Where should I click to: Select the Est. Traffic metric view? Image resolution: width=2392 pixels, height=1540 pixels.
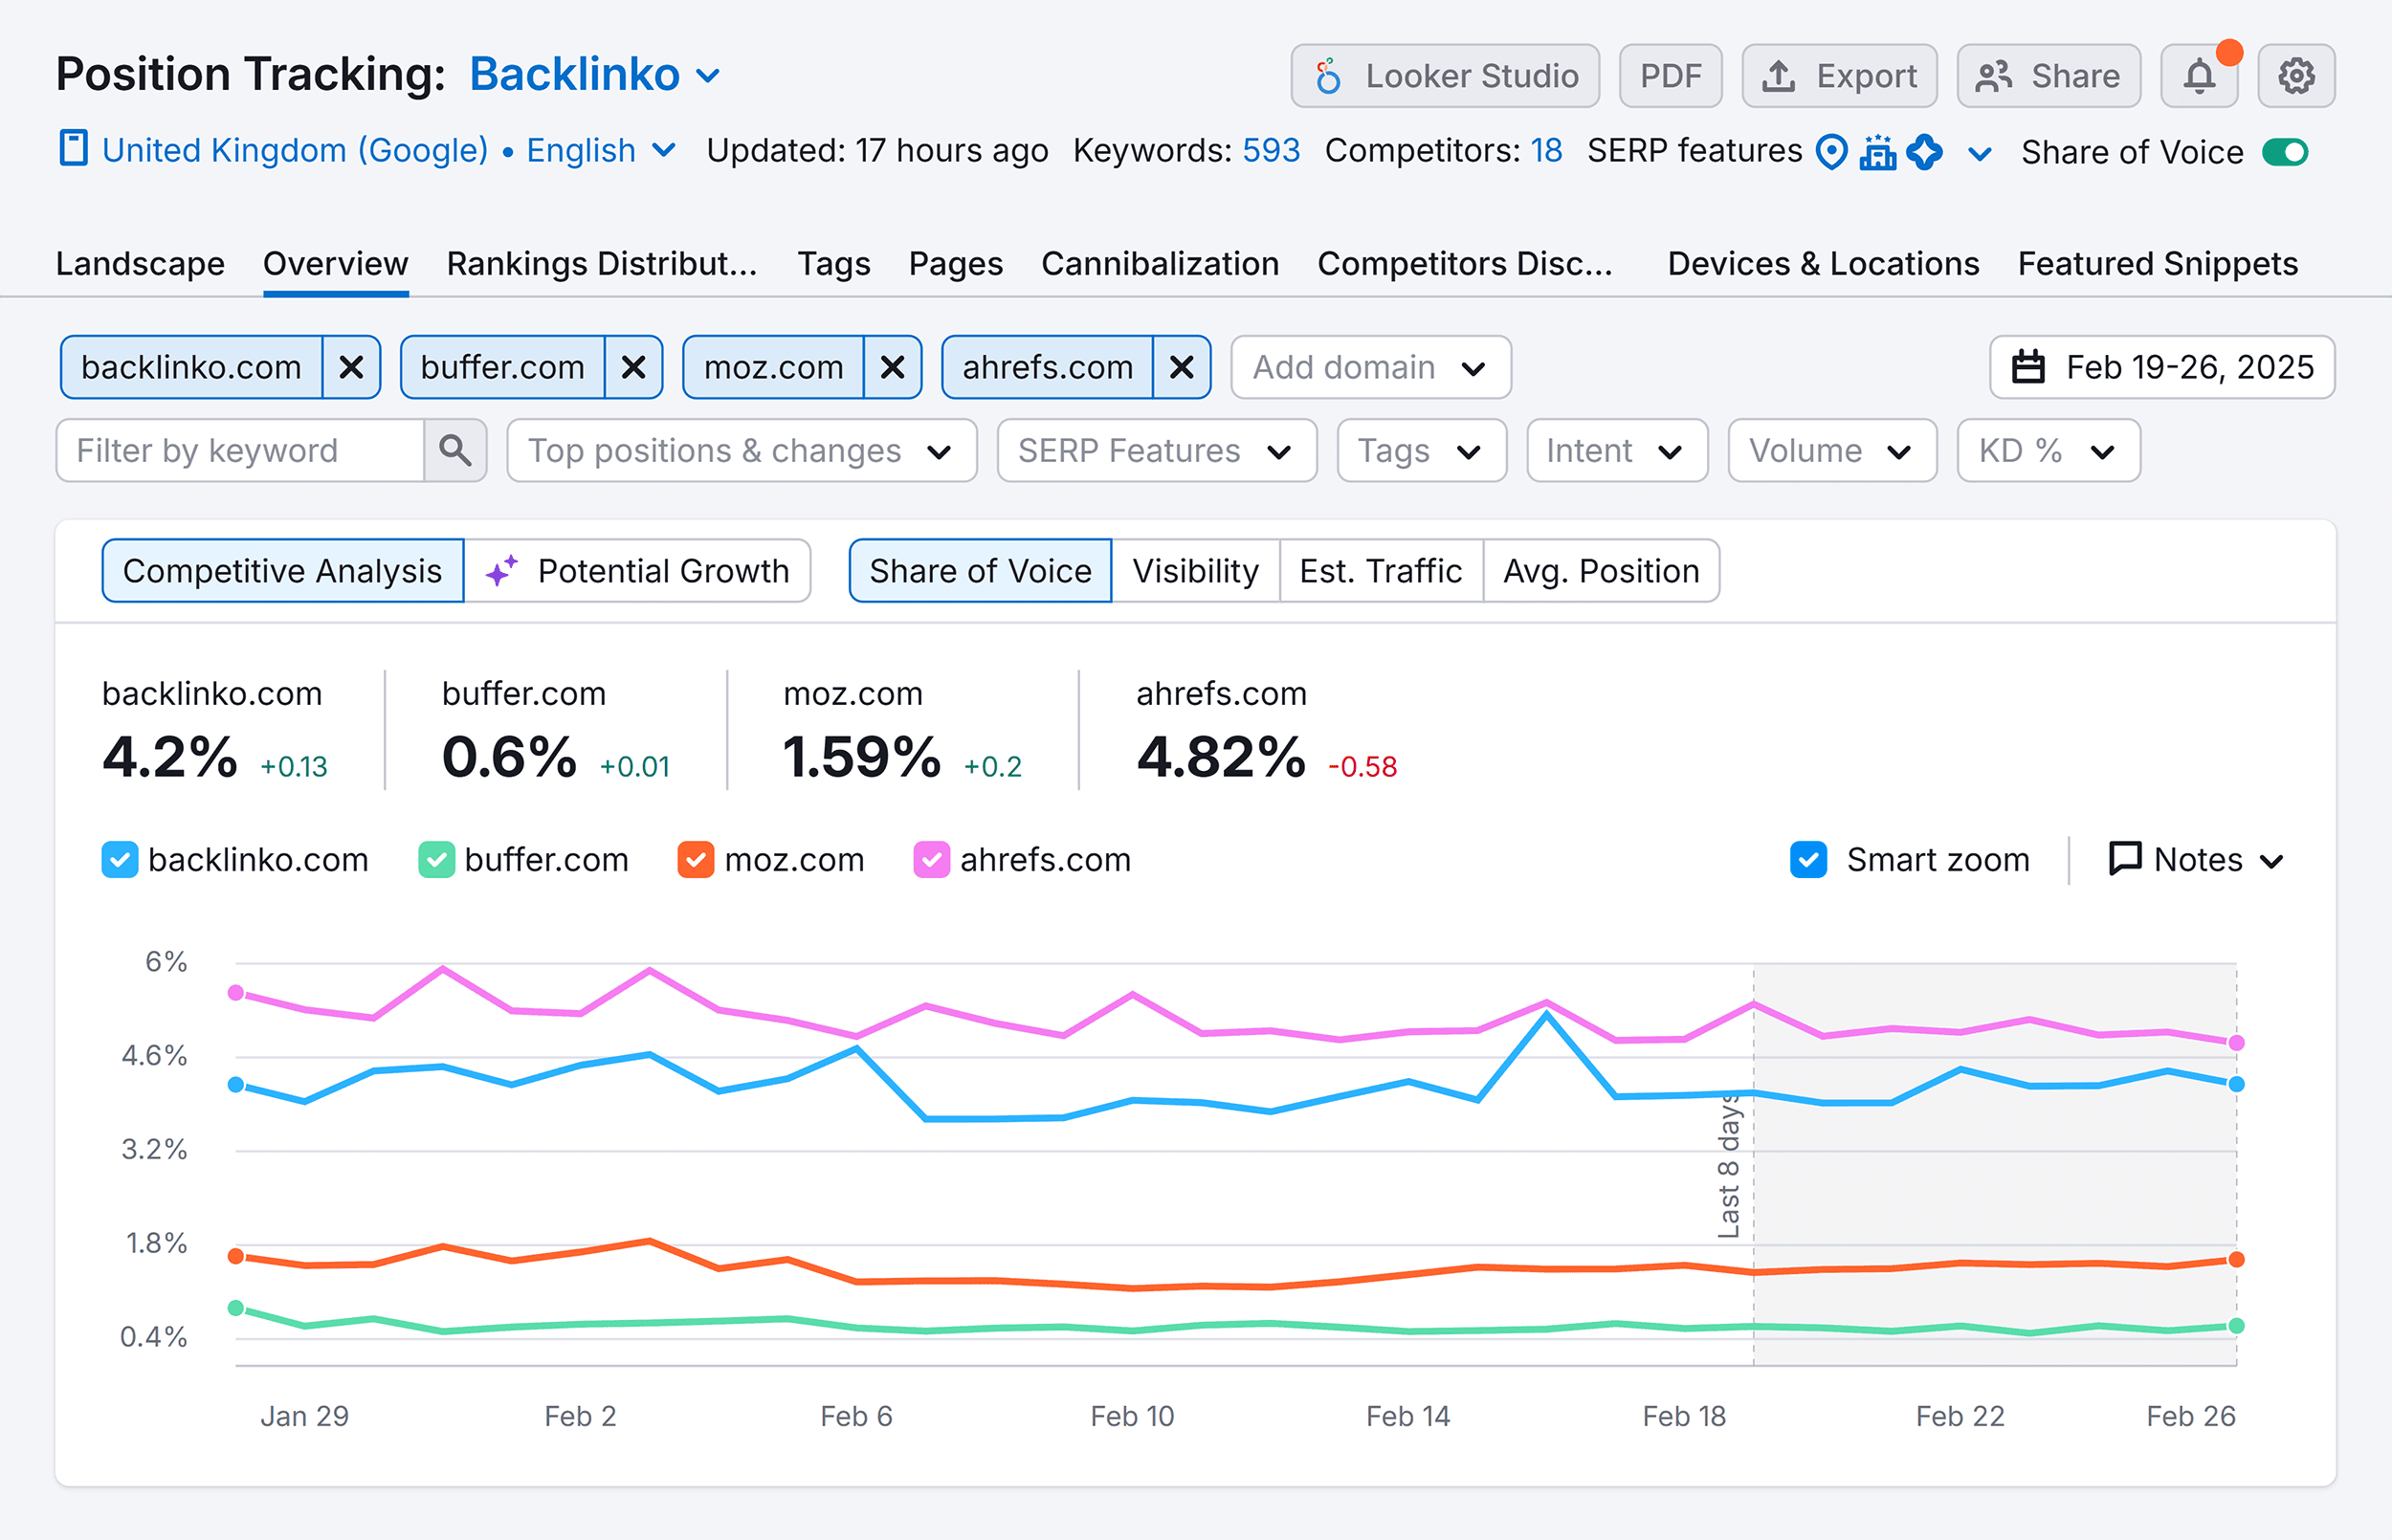1380,570
